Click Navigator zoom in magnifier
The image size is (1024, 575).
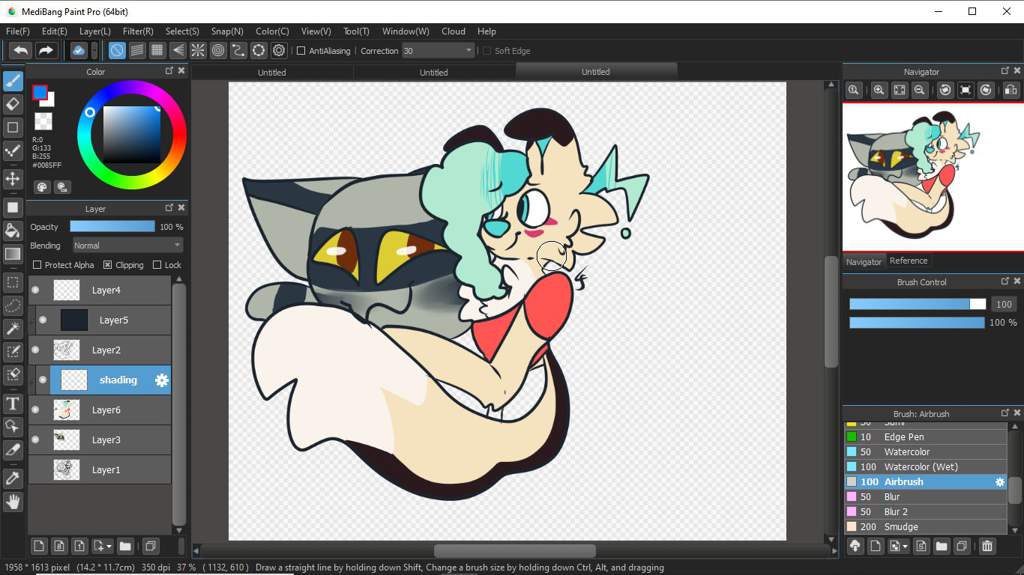pyautogui.click(x=879, y=90)
